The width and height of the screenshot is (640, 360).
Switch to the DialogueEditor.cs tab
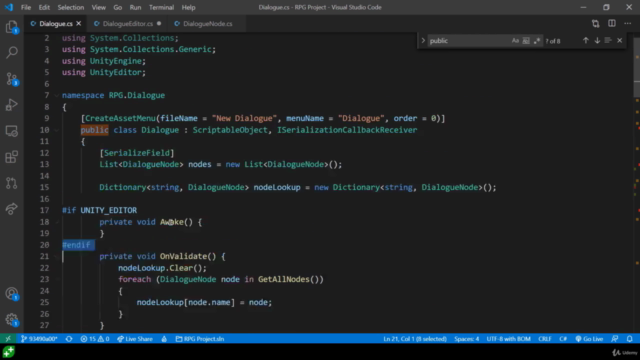pyautogui.click(x=127, y=24)
